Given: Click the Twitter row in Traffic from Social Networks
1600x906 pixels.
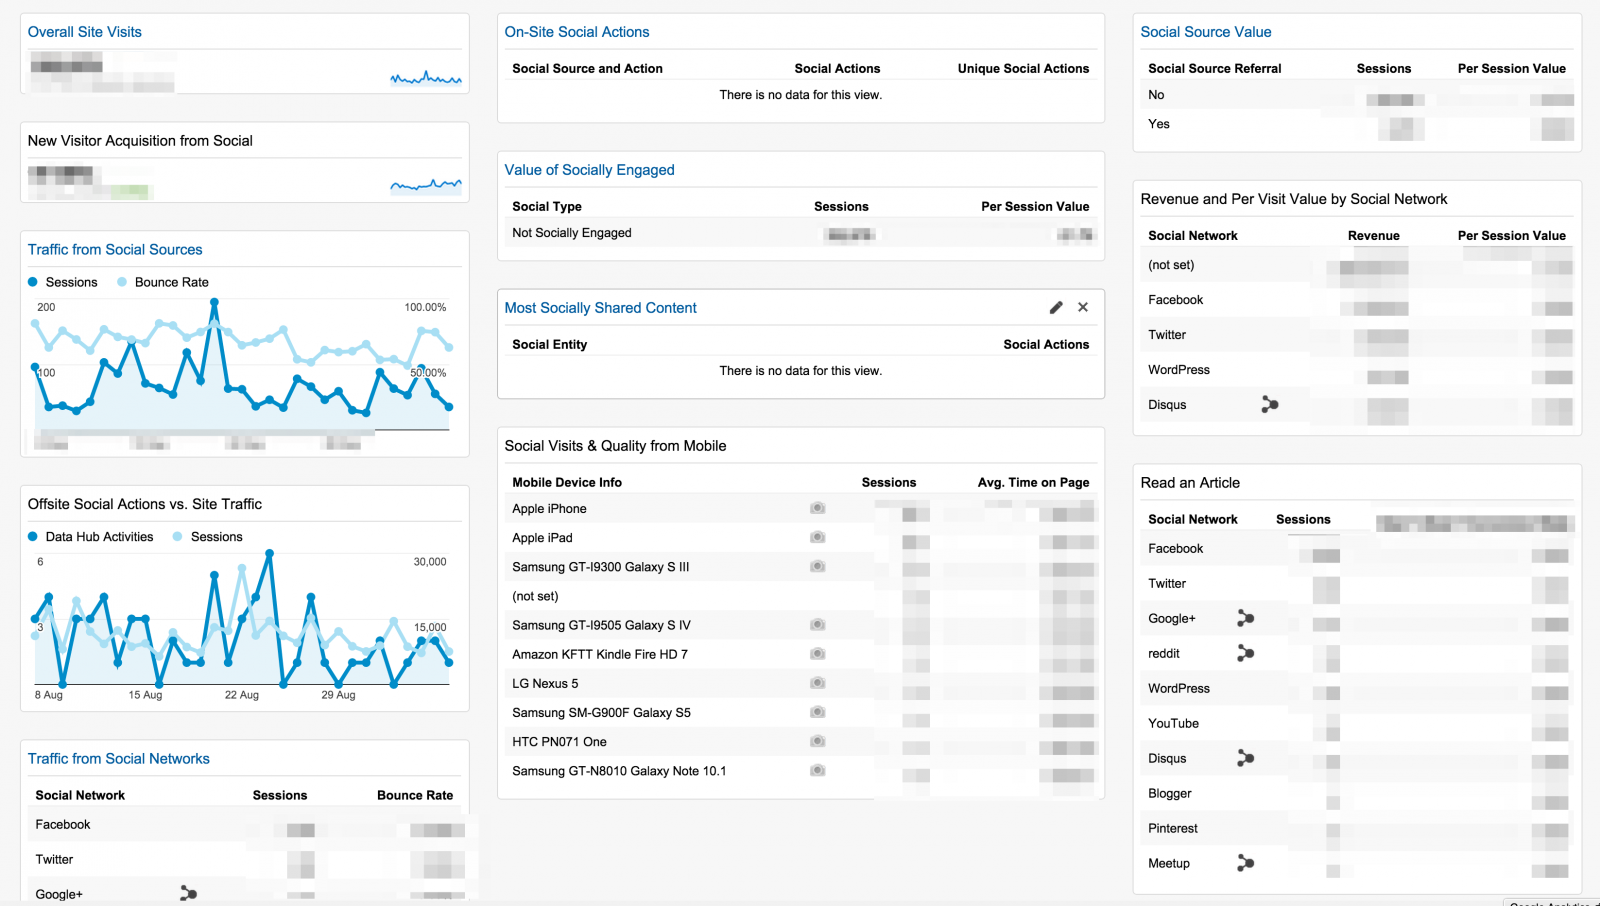Looking at the screenshot, I should [x=245, y=860].
